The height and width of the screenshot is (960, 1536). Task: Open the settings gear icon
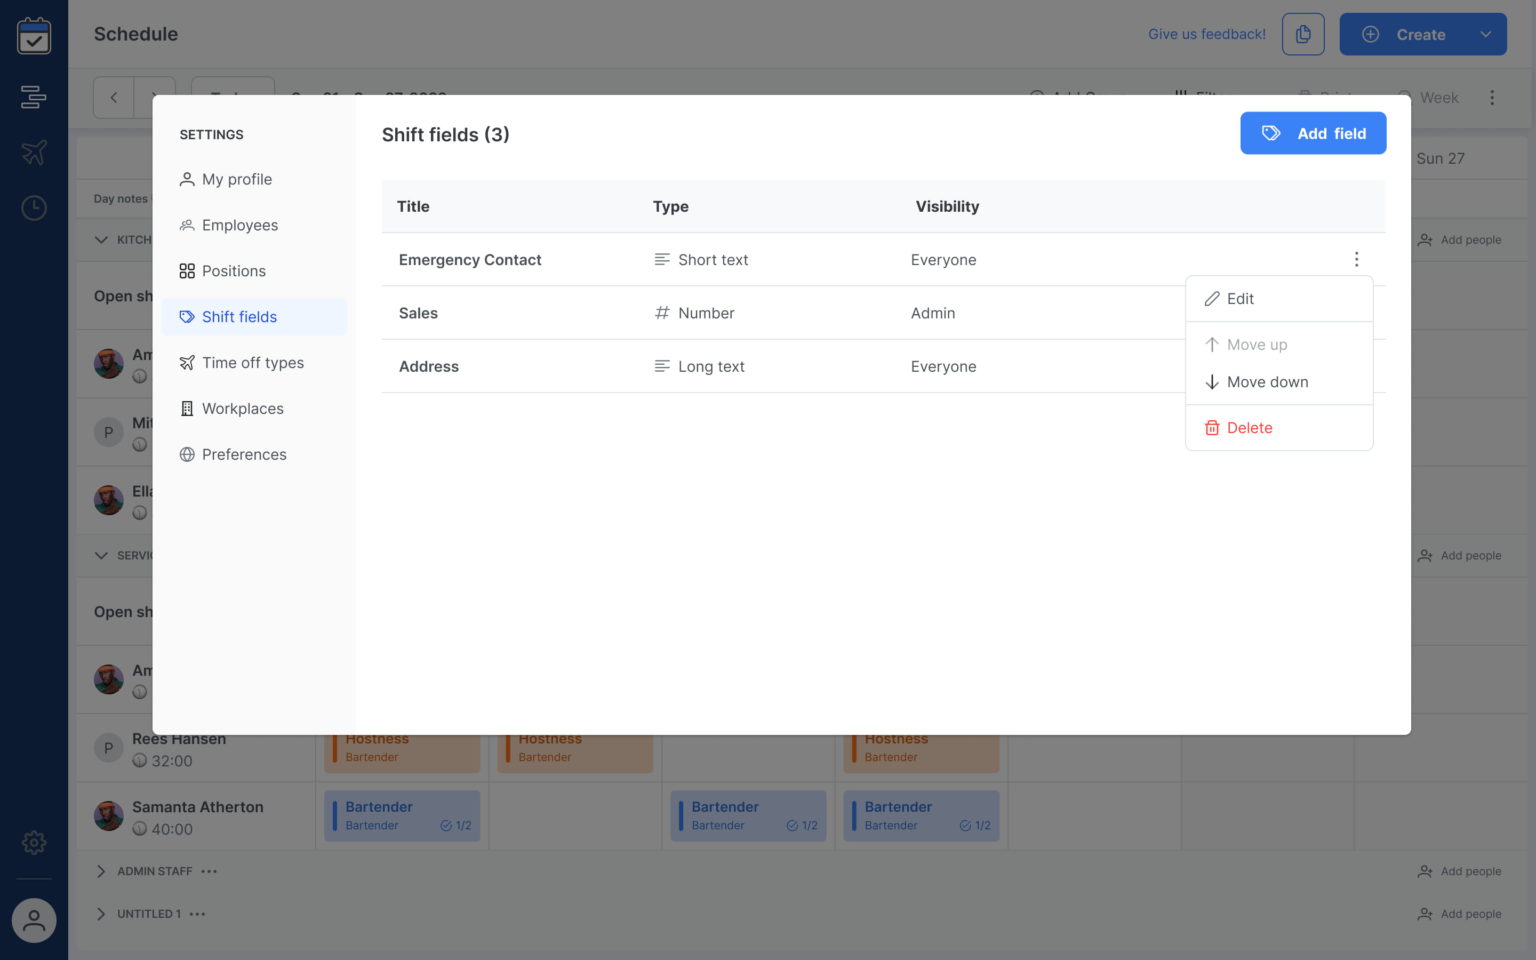[34, 843]
